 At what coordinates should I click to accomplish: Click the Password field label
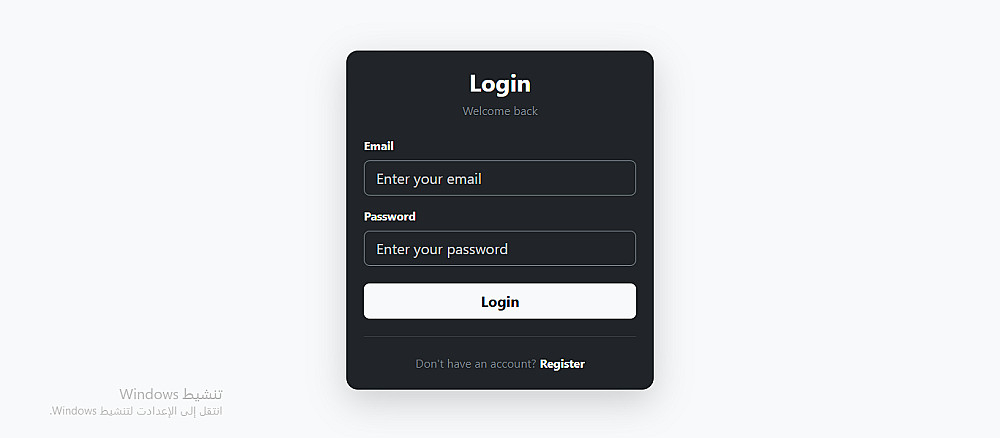point(390,216)
